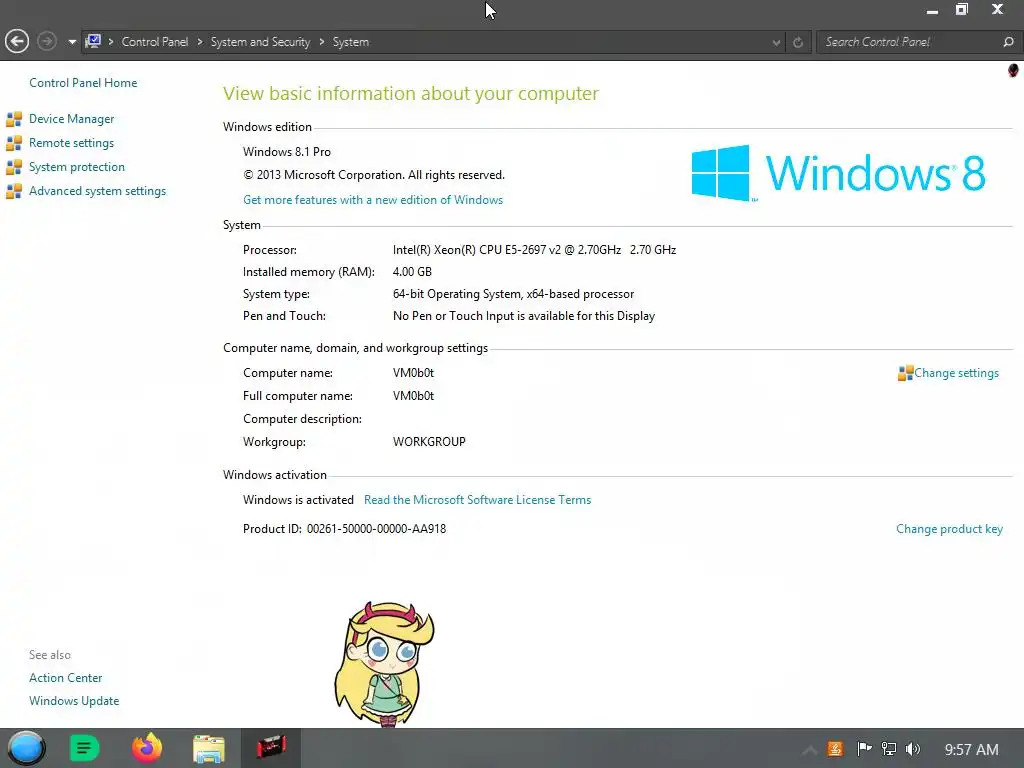Click the network tray icon
Screen dimensions: 1024x768
889,749
